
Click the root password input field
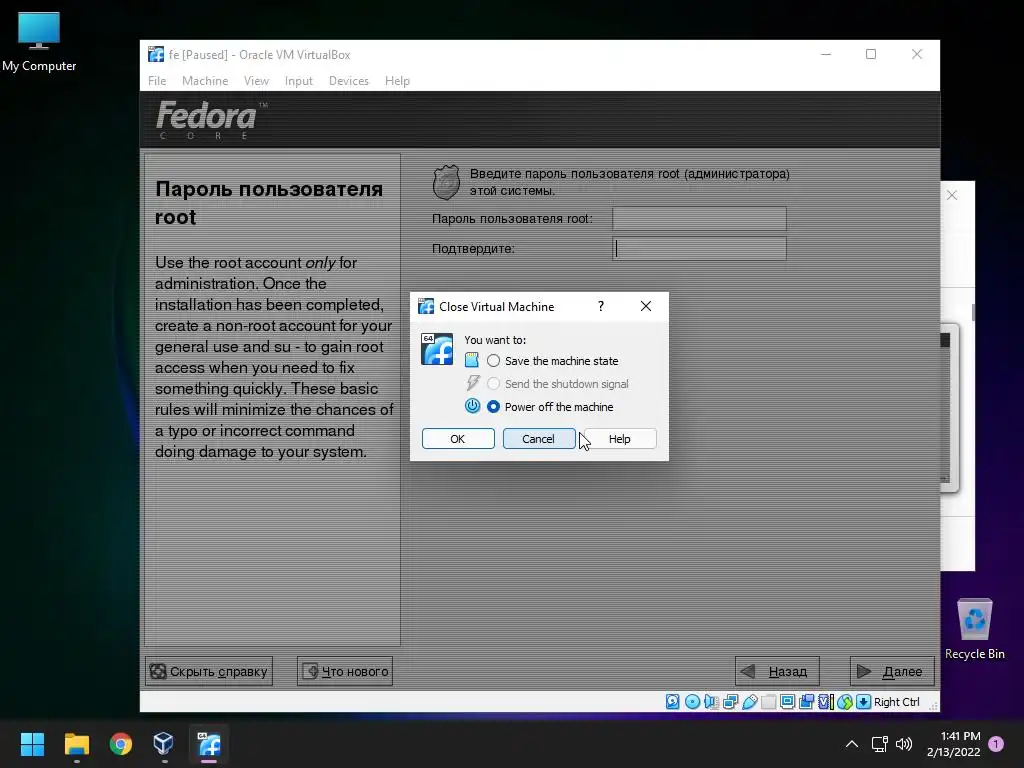(x=699, y=219)
